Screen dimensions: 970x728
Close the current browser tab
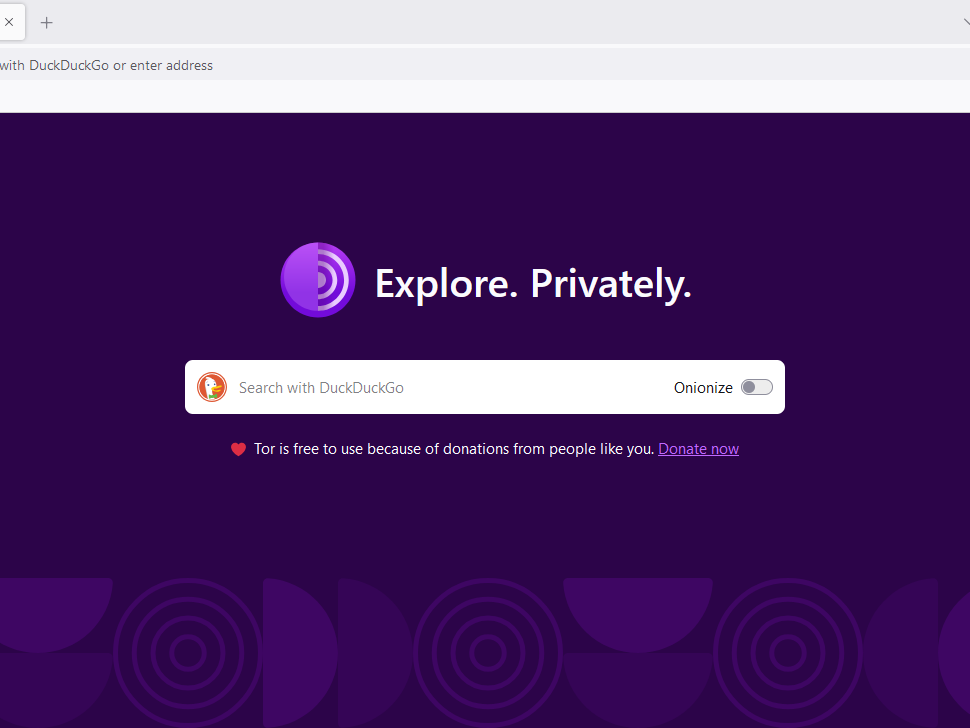[x=9, y=22]
